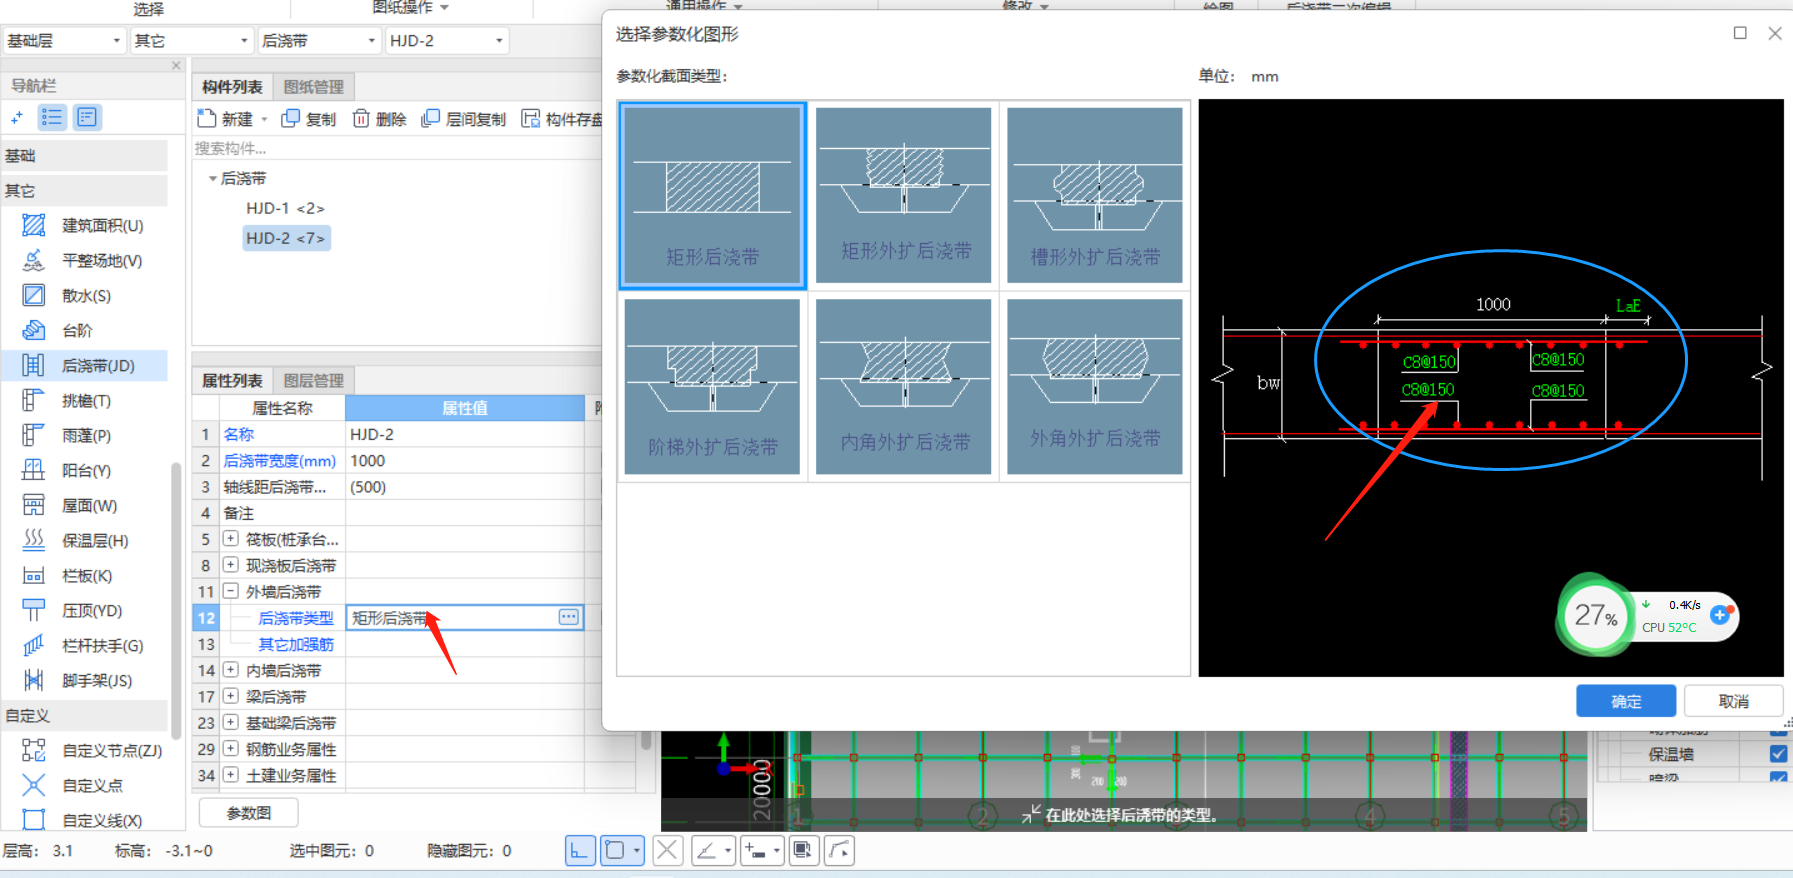Click the 其它加强筋 property link
Image resolution: width=1793 pixels, height=878 pixels.
296,645
